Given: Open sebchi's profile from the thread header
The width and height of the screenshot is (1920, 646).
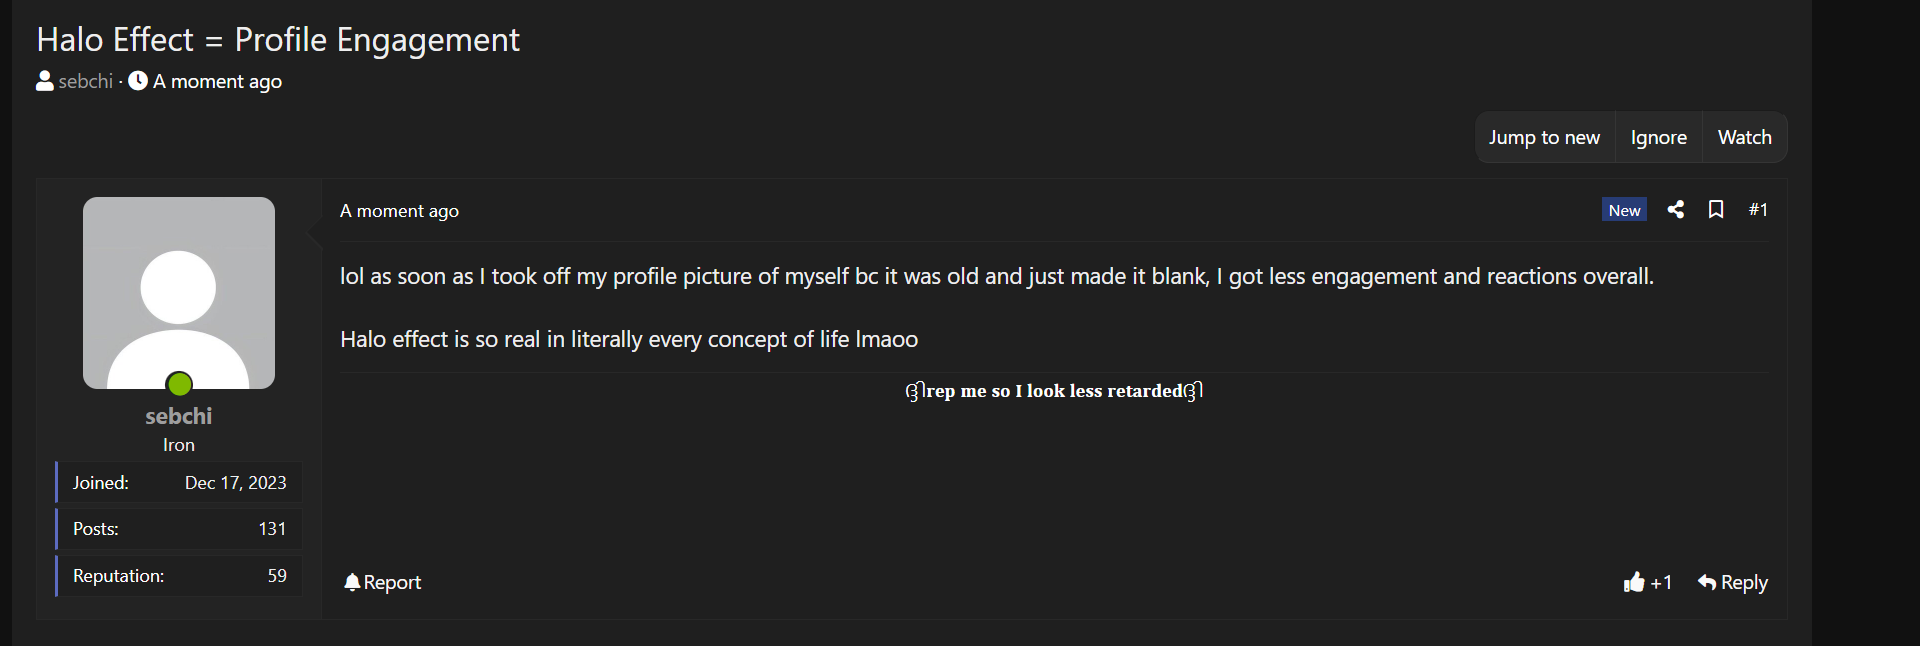Looking at the screenshot, I should (x=86, y=81).
